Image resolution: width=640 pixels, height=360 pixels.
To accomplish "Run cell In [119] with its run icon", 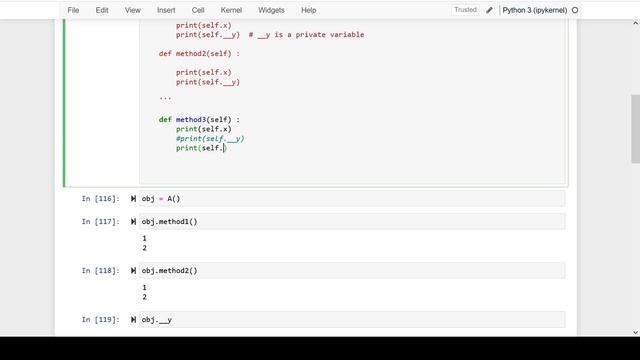I will pos(133,320).
